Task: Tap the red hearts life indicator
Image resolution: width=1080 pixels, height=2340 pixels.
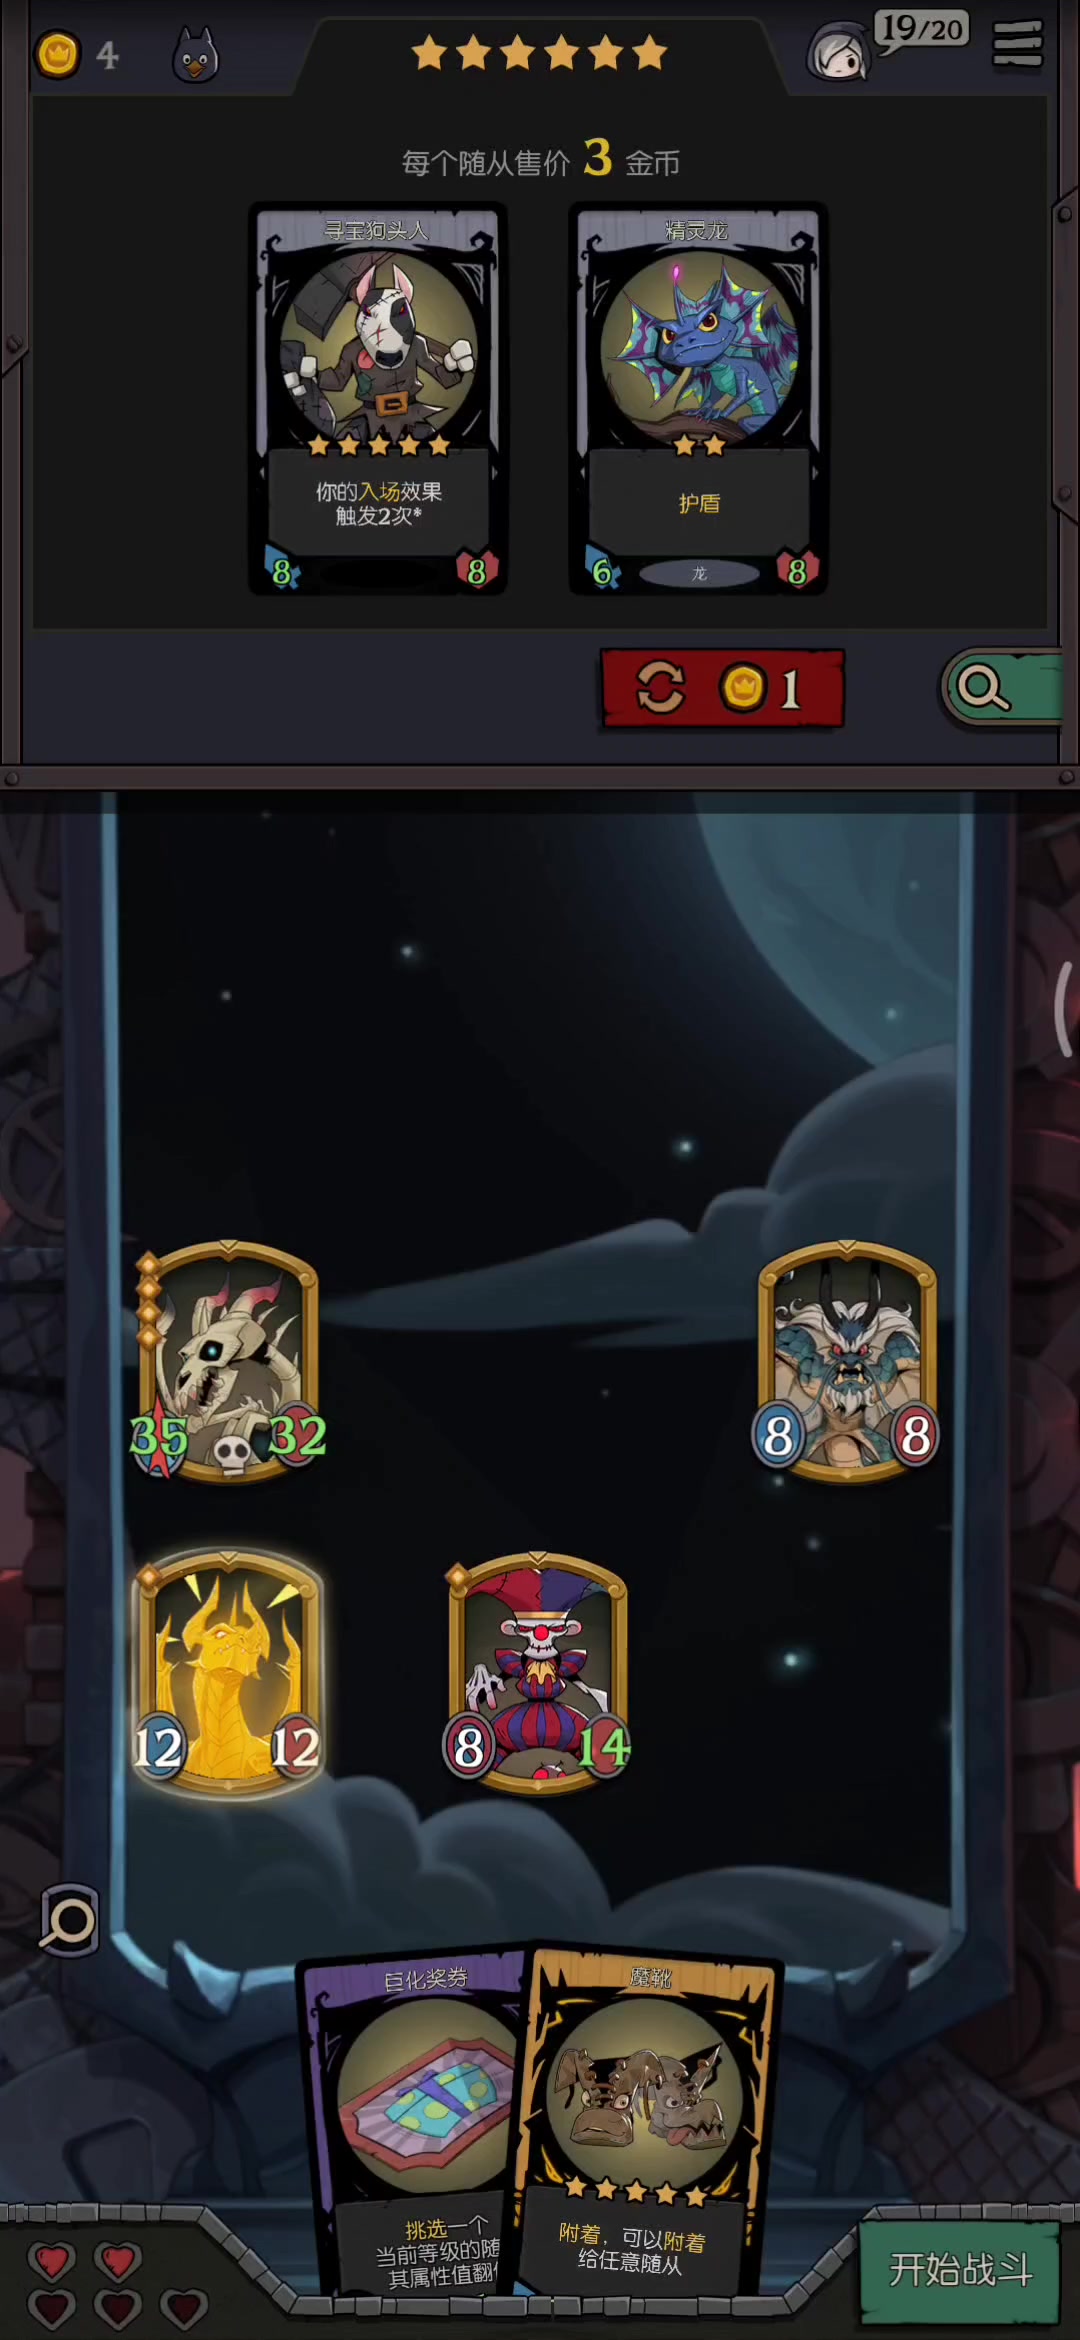Action: tap(116, 2284)
